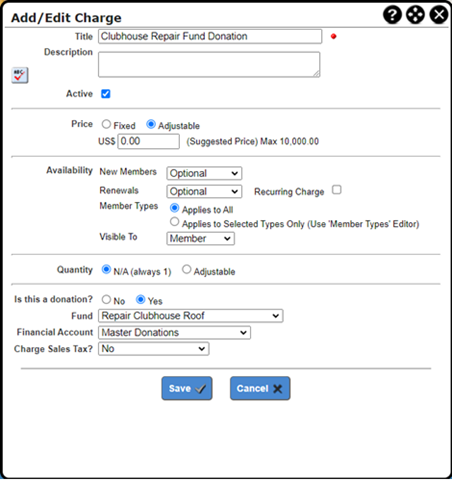Cancel editing the charge

point(260,388)
